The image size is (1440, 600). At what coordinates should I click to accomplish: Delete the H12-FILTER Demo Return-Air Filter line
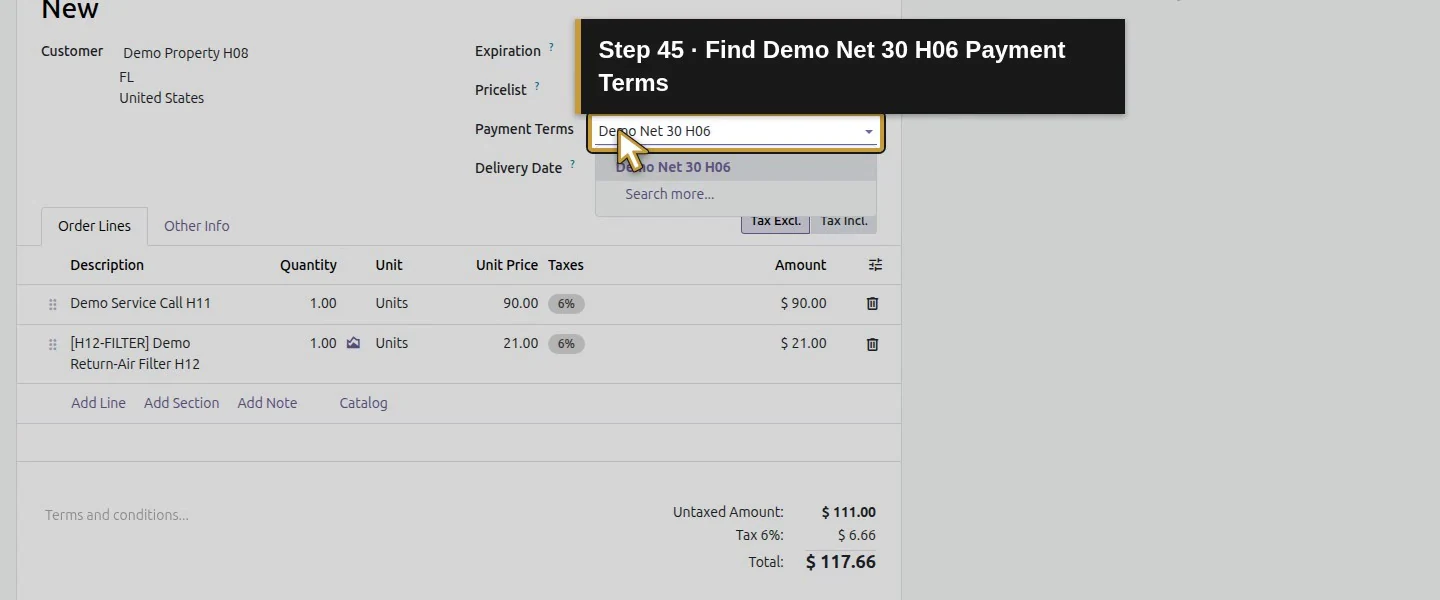(x=872, y=344)
